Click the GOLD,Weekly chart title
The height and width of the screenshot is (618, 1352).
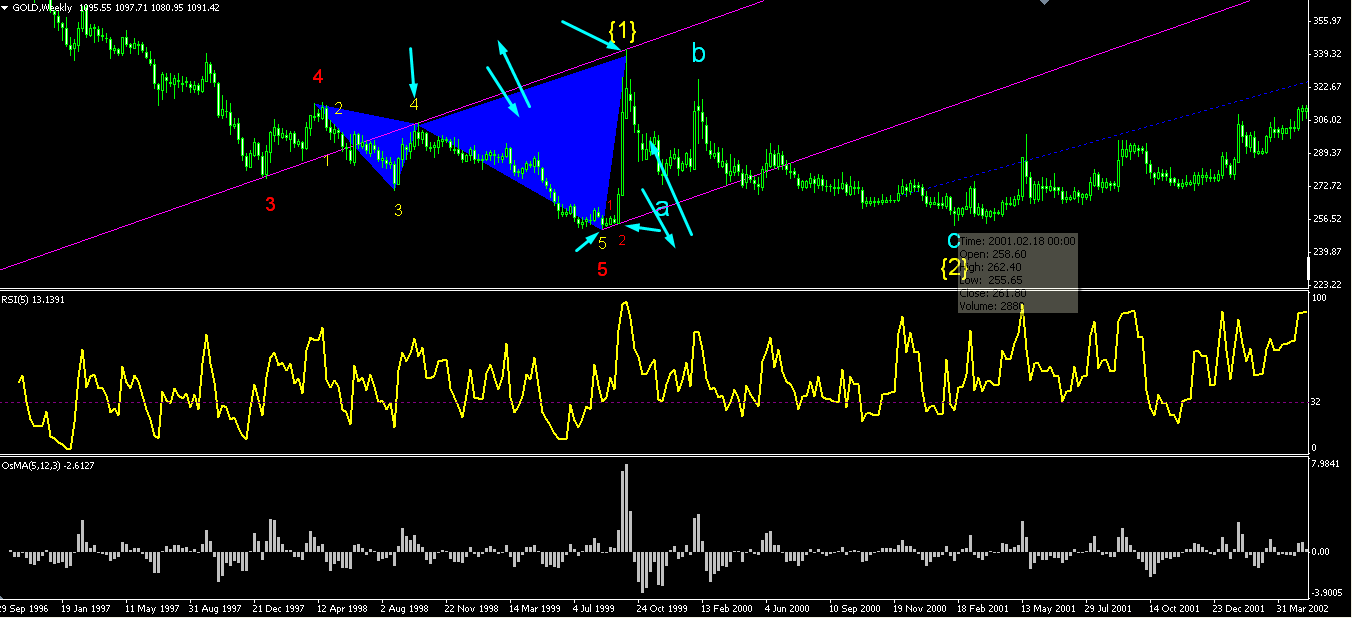[x=42, y=7]
